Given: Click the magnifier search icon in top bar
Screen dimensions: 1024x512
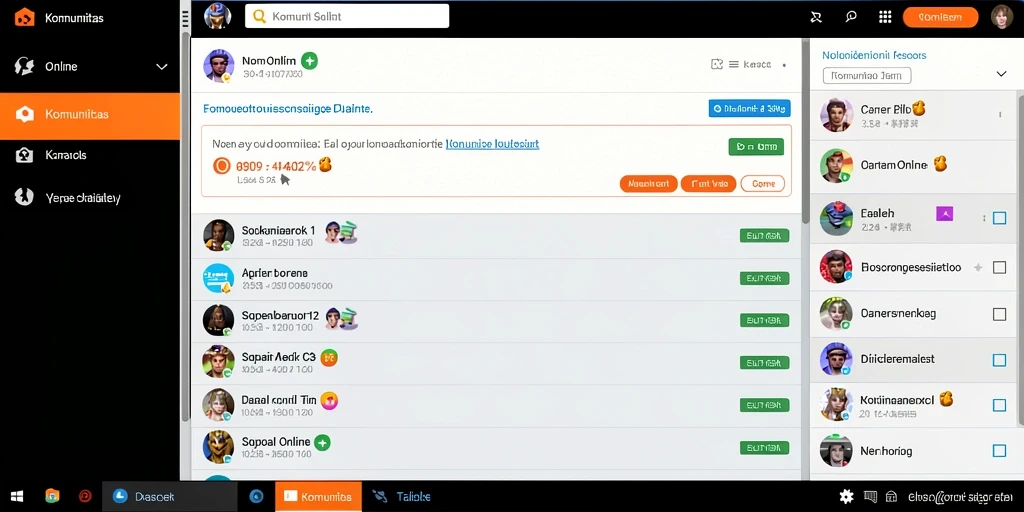Looking at the screenshot, I should pos(851,17).
